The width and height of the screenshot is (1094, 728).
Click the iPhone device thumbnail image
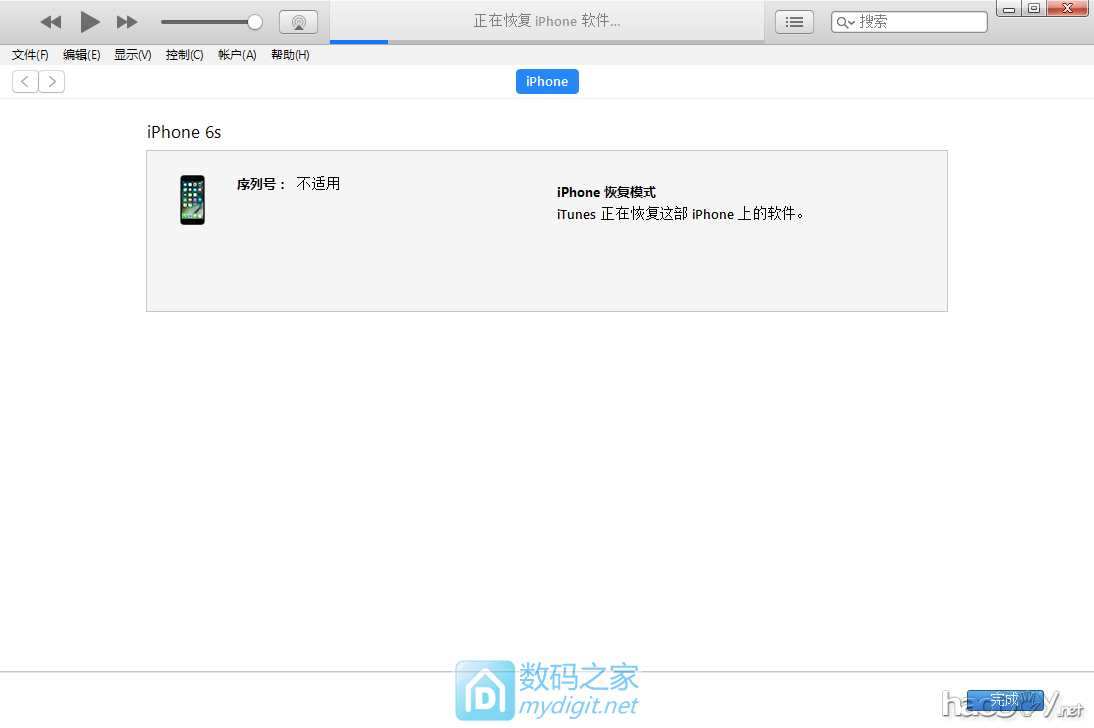(192, 200)
